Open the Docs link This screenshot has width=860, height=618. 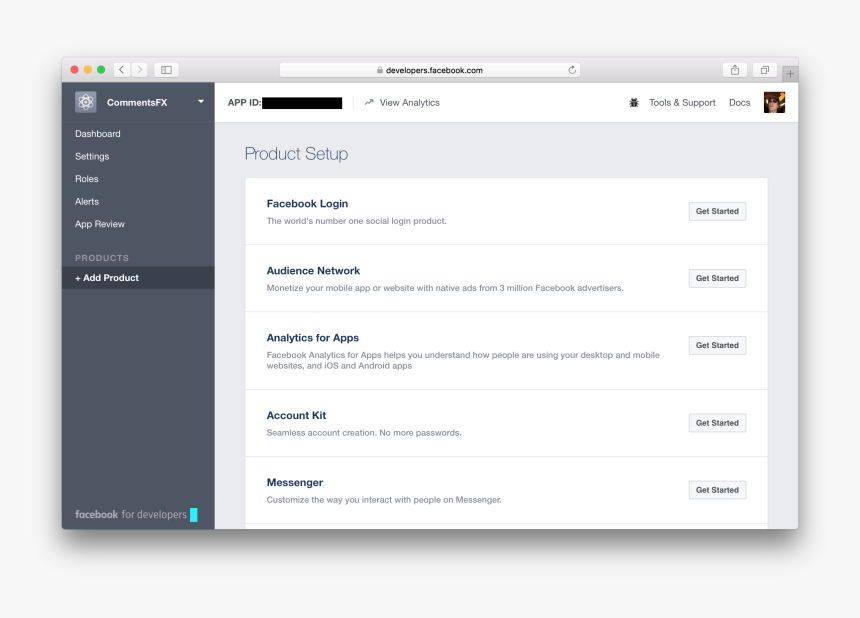(739, 103)
